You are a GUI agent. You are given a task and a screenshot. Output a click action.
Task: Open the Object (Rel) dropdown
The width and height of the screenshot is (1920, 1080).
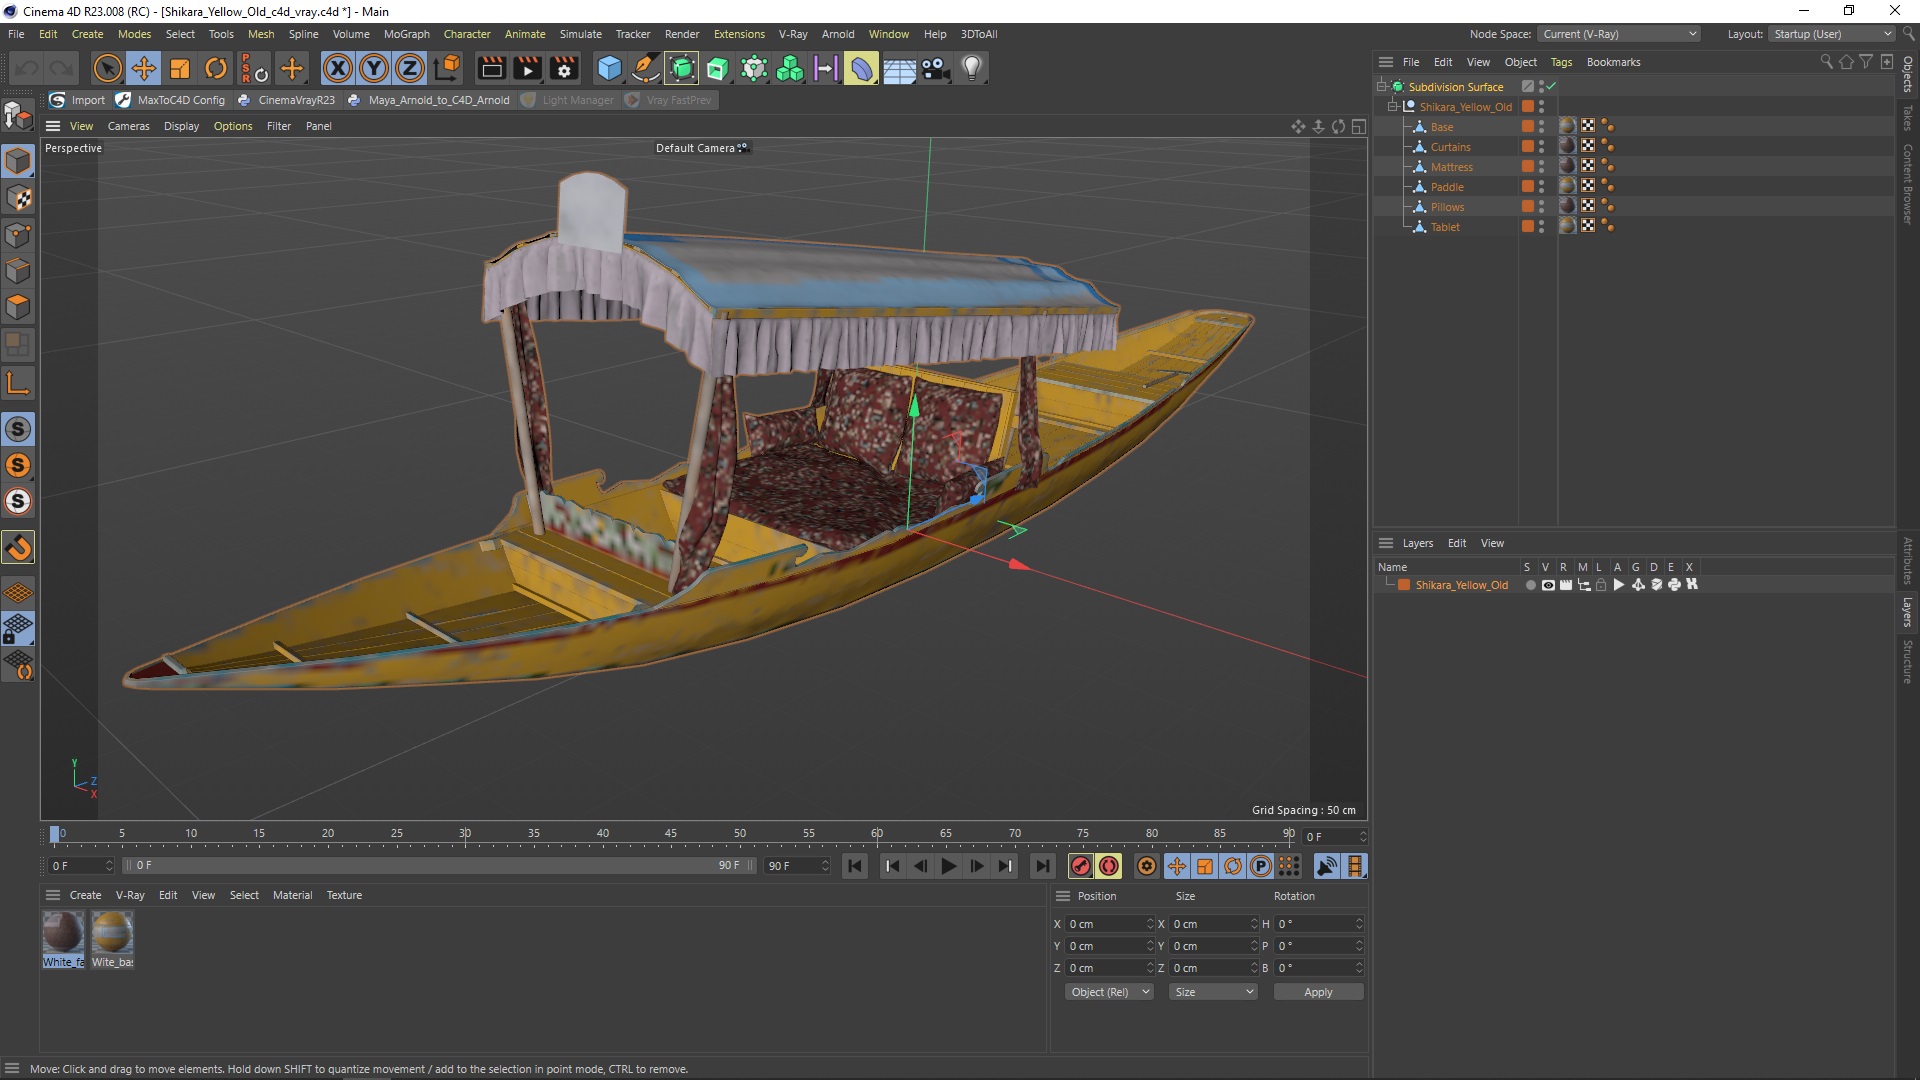(x=1109, y=992)
